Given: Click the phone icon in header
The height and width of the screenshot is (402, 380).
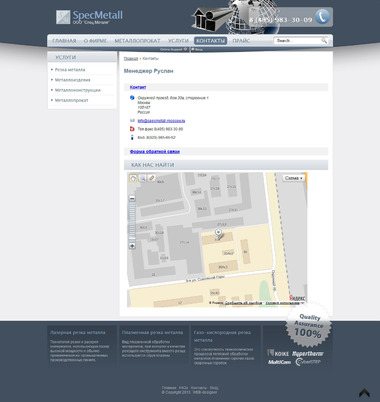Looking at the screenshot, I should point(322,17).
